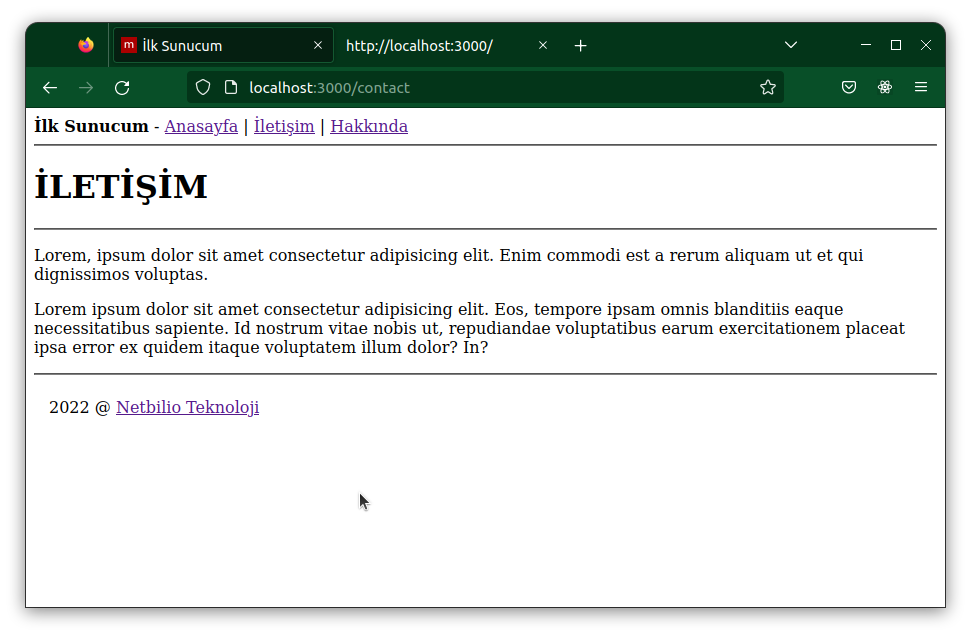Click the paragraph starting Lorem, ipsum dolor
971x636 pixels.
(448, 265)
